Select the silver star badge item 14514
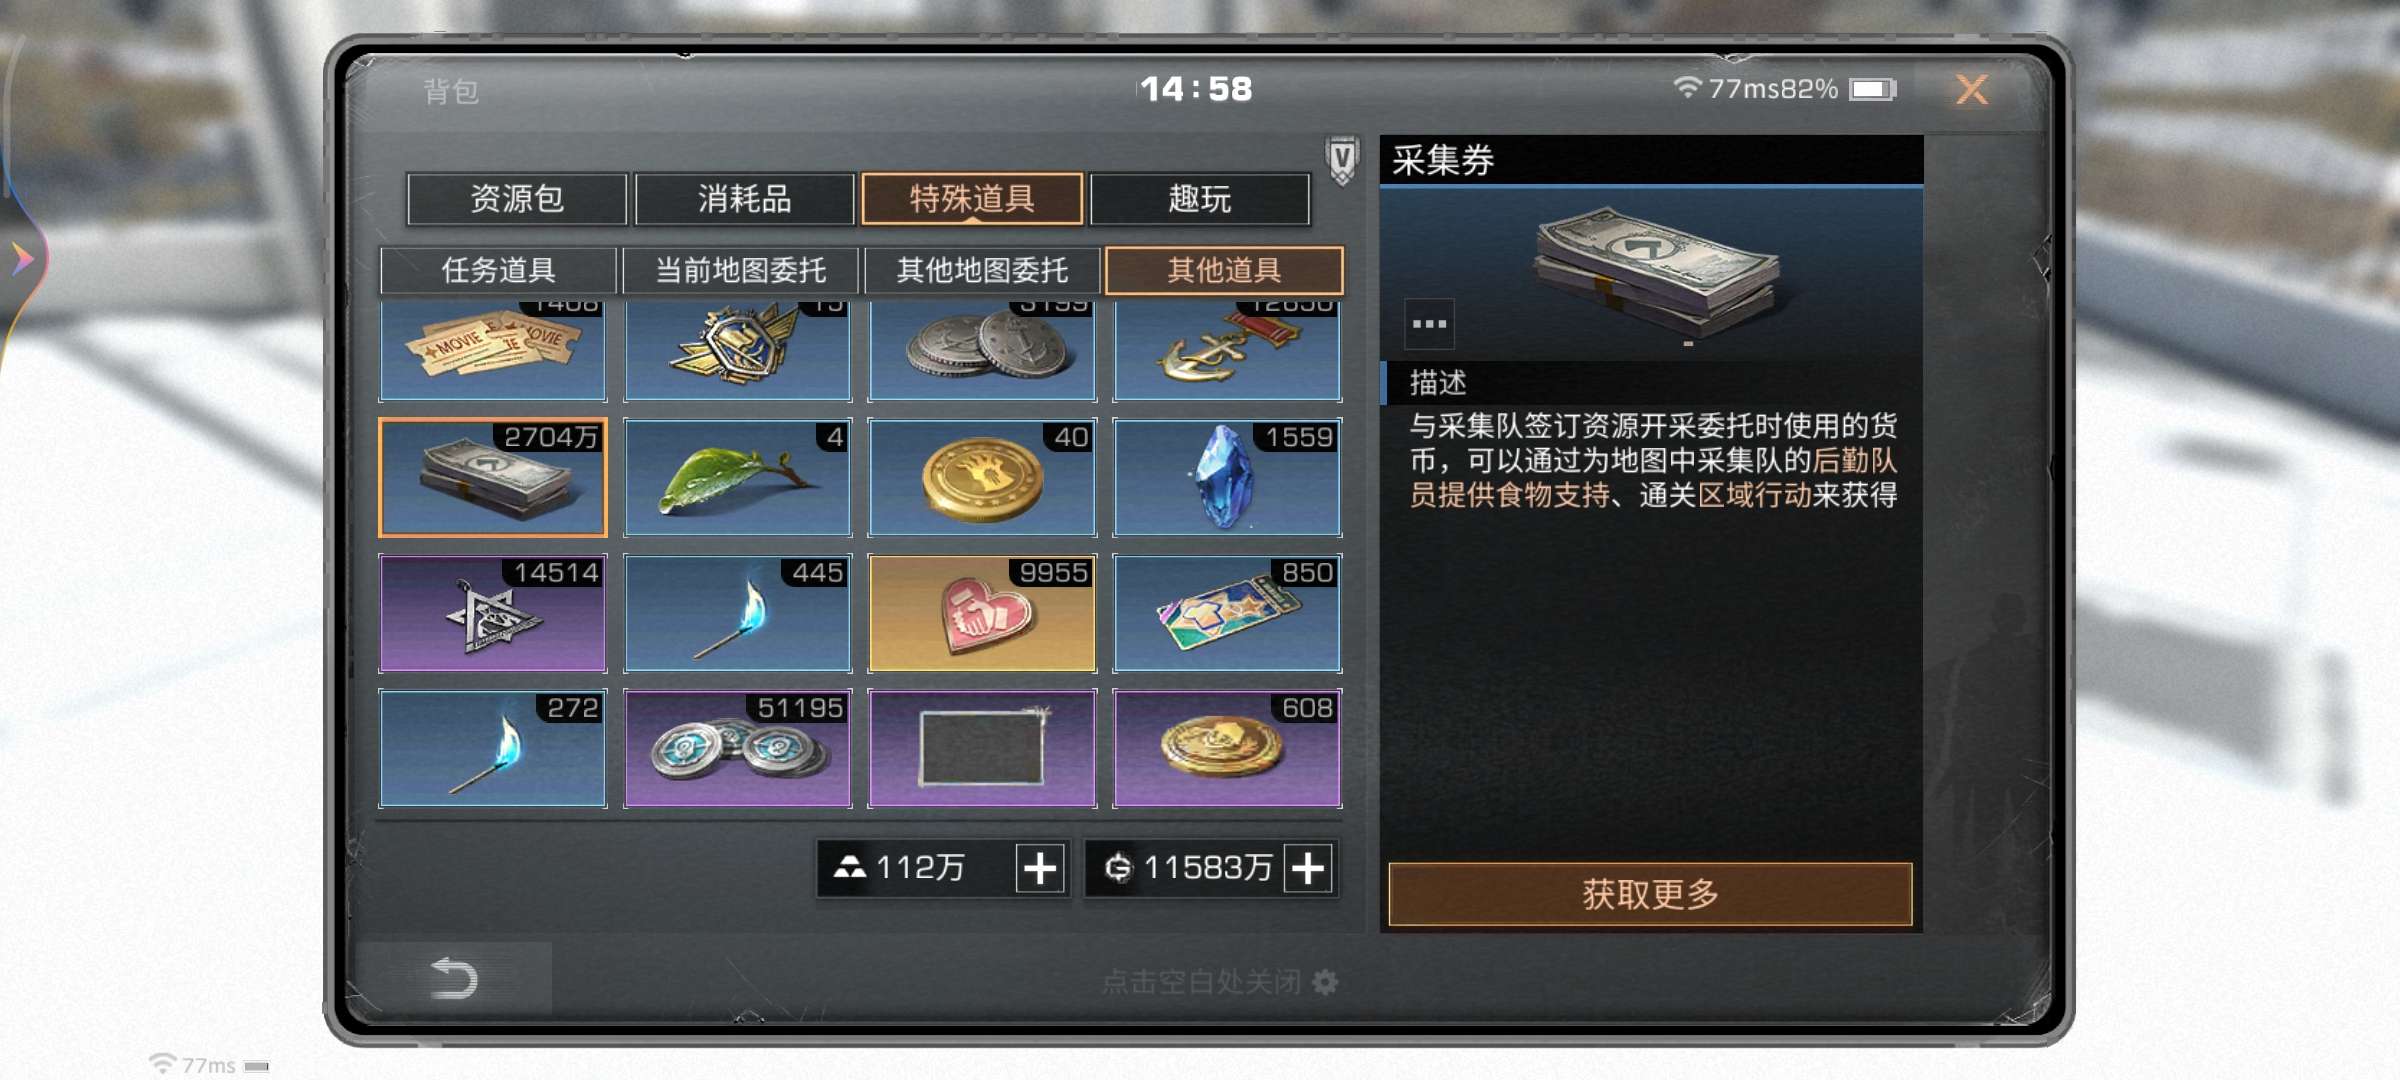The width and height of the screenshot is (2400, 1080). click(x=492, y=613)
